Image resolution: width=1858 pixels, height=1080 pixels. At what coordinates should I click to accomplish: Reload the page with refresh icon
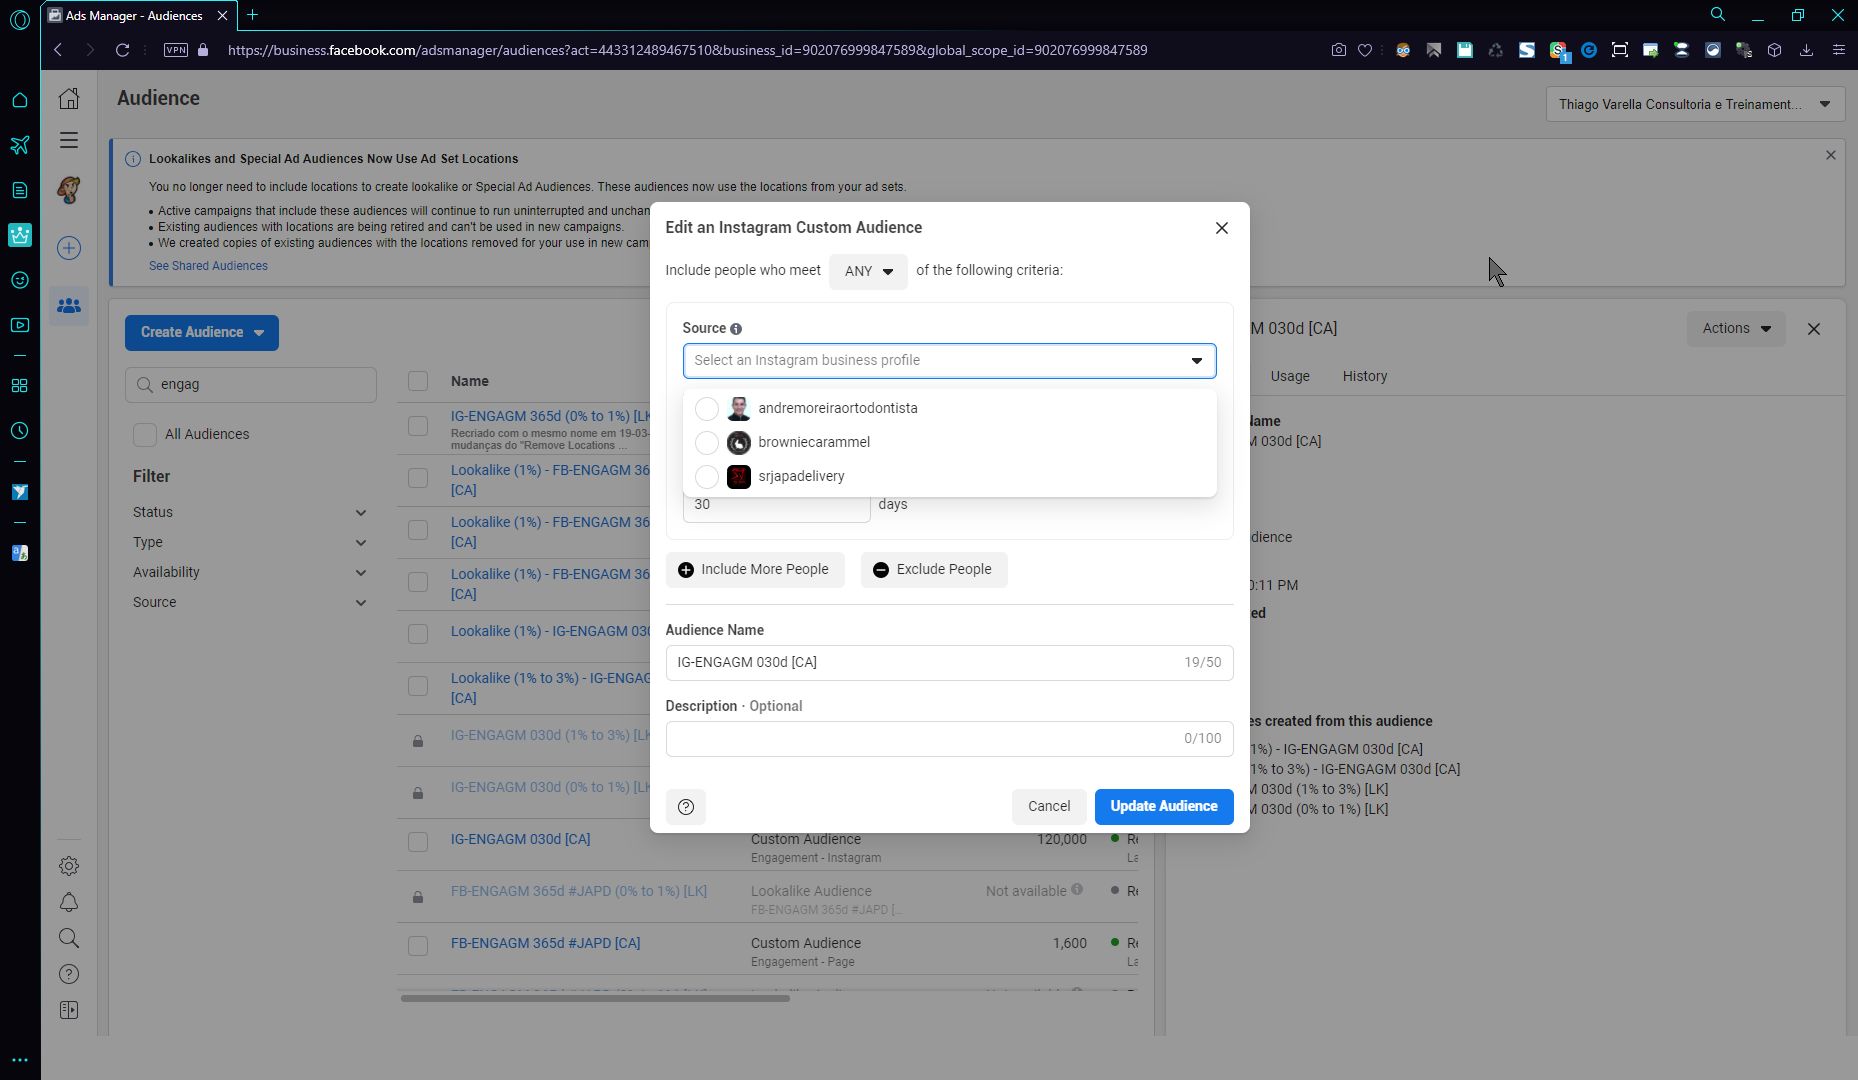click(x=122, y=50)
